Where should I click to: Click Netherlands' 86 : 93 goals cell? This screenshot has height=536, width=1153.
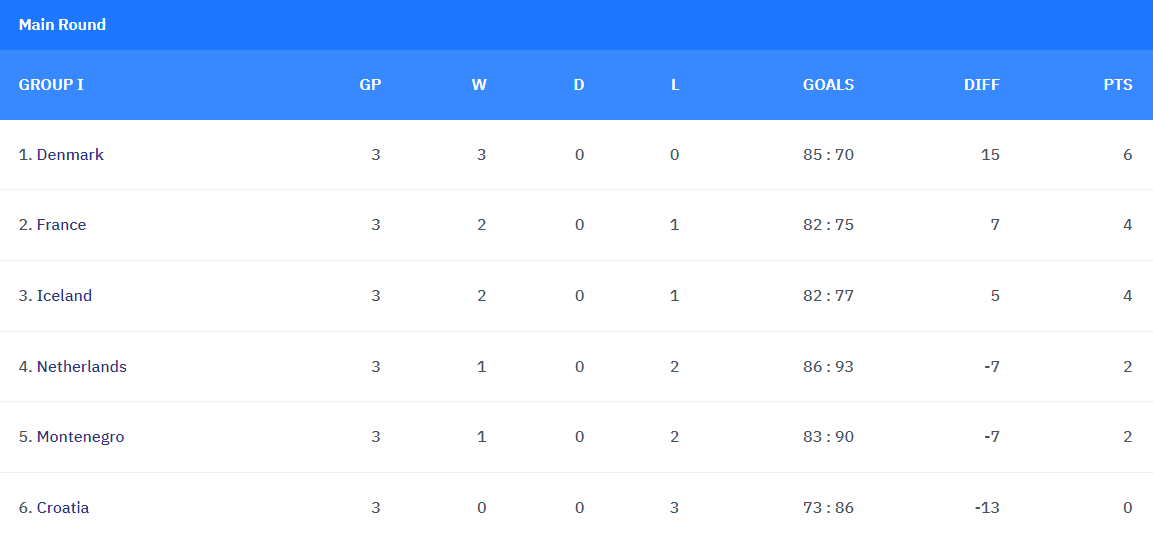[828, 367]
